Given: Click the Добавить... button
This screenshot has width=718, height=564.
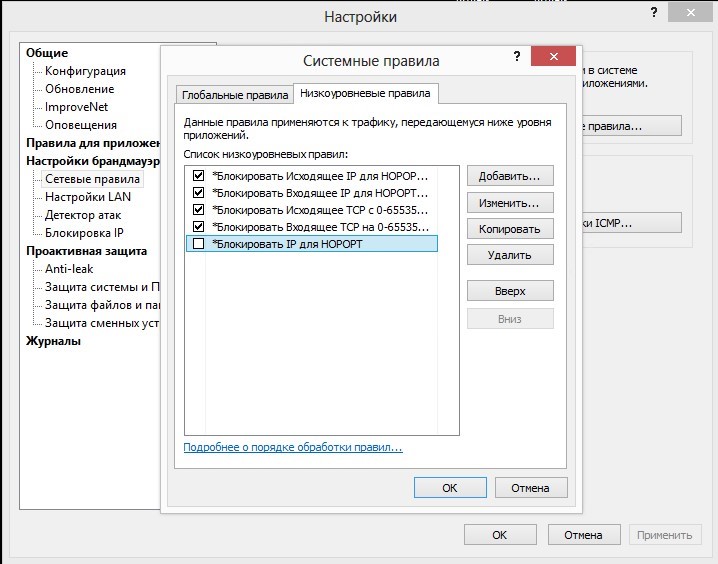Looking at the screenshot, I should [x=510, y=176].
